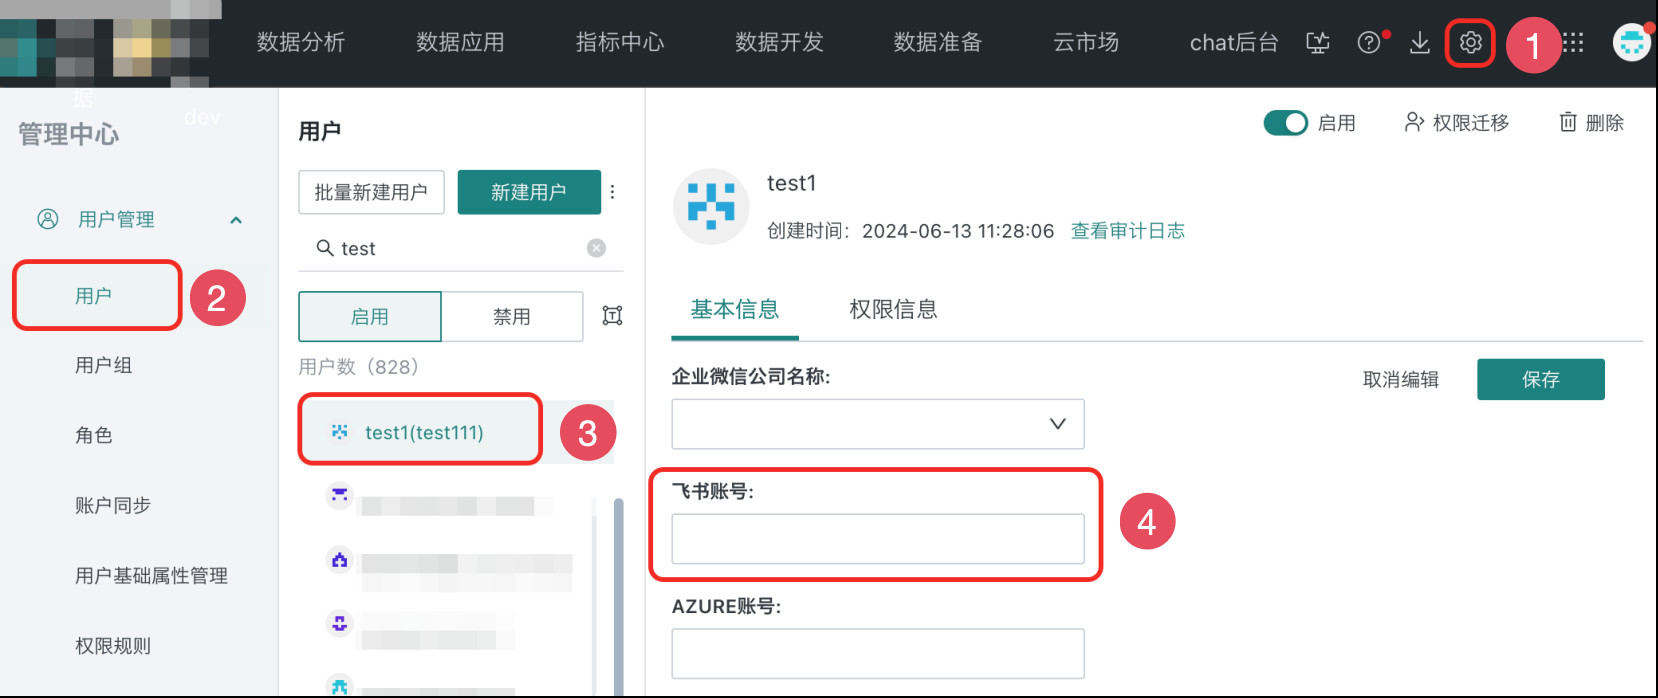
Task: Open the 查看审计日志 link
Action: pyautogui.click(x=1127, y=231)
